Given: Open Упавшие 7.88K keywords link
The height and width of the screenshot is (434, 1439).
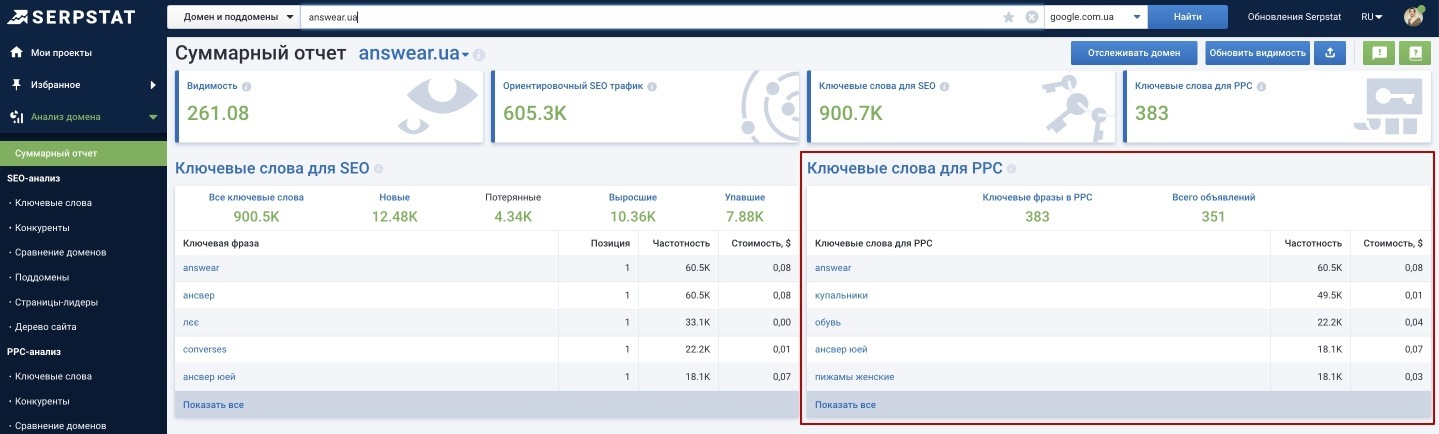Looking at the screenshot, I should (745, 207).
